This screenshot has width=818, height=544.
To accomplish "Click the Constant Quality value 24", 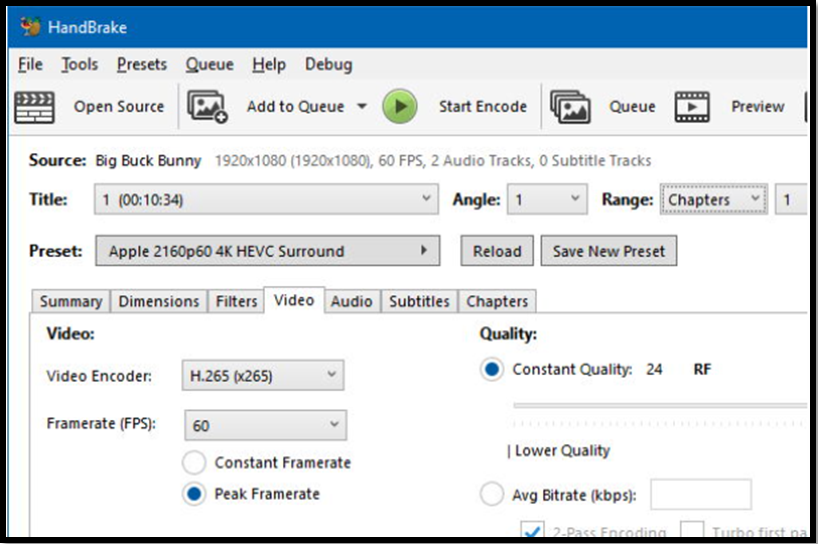I will click(x=654, y=369).
